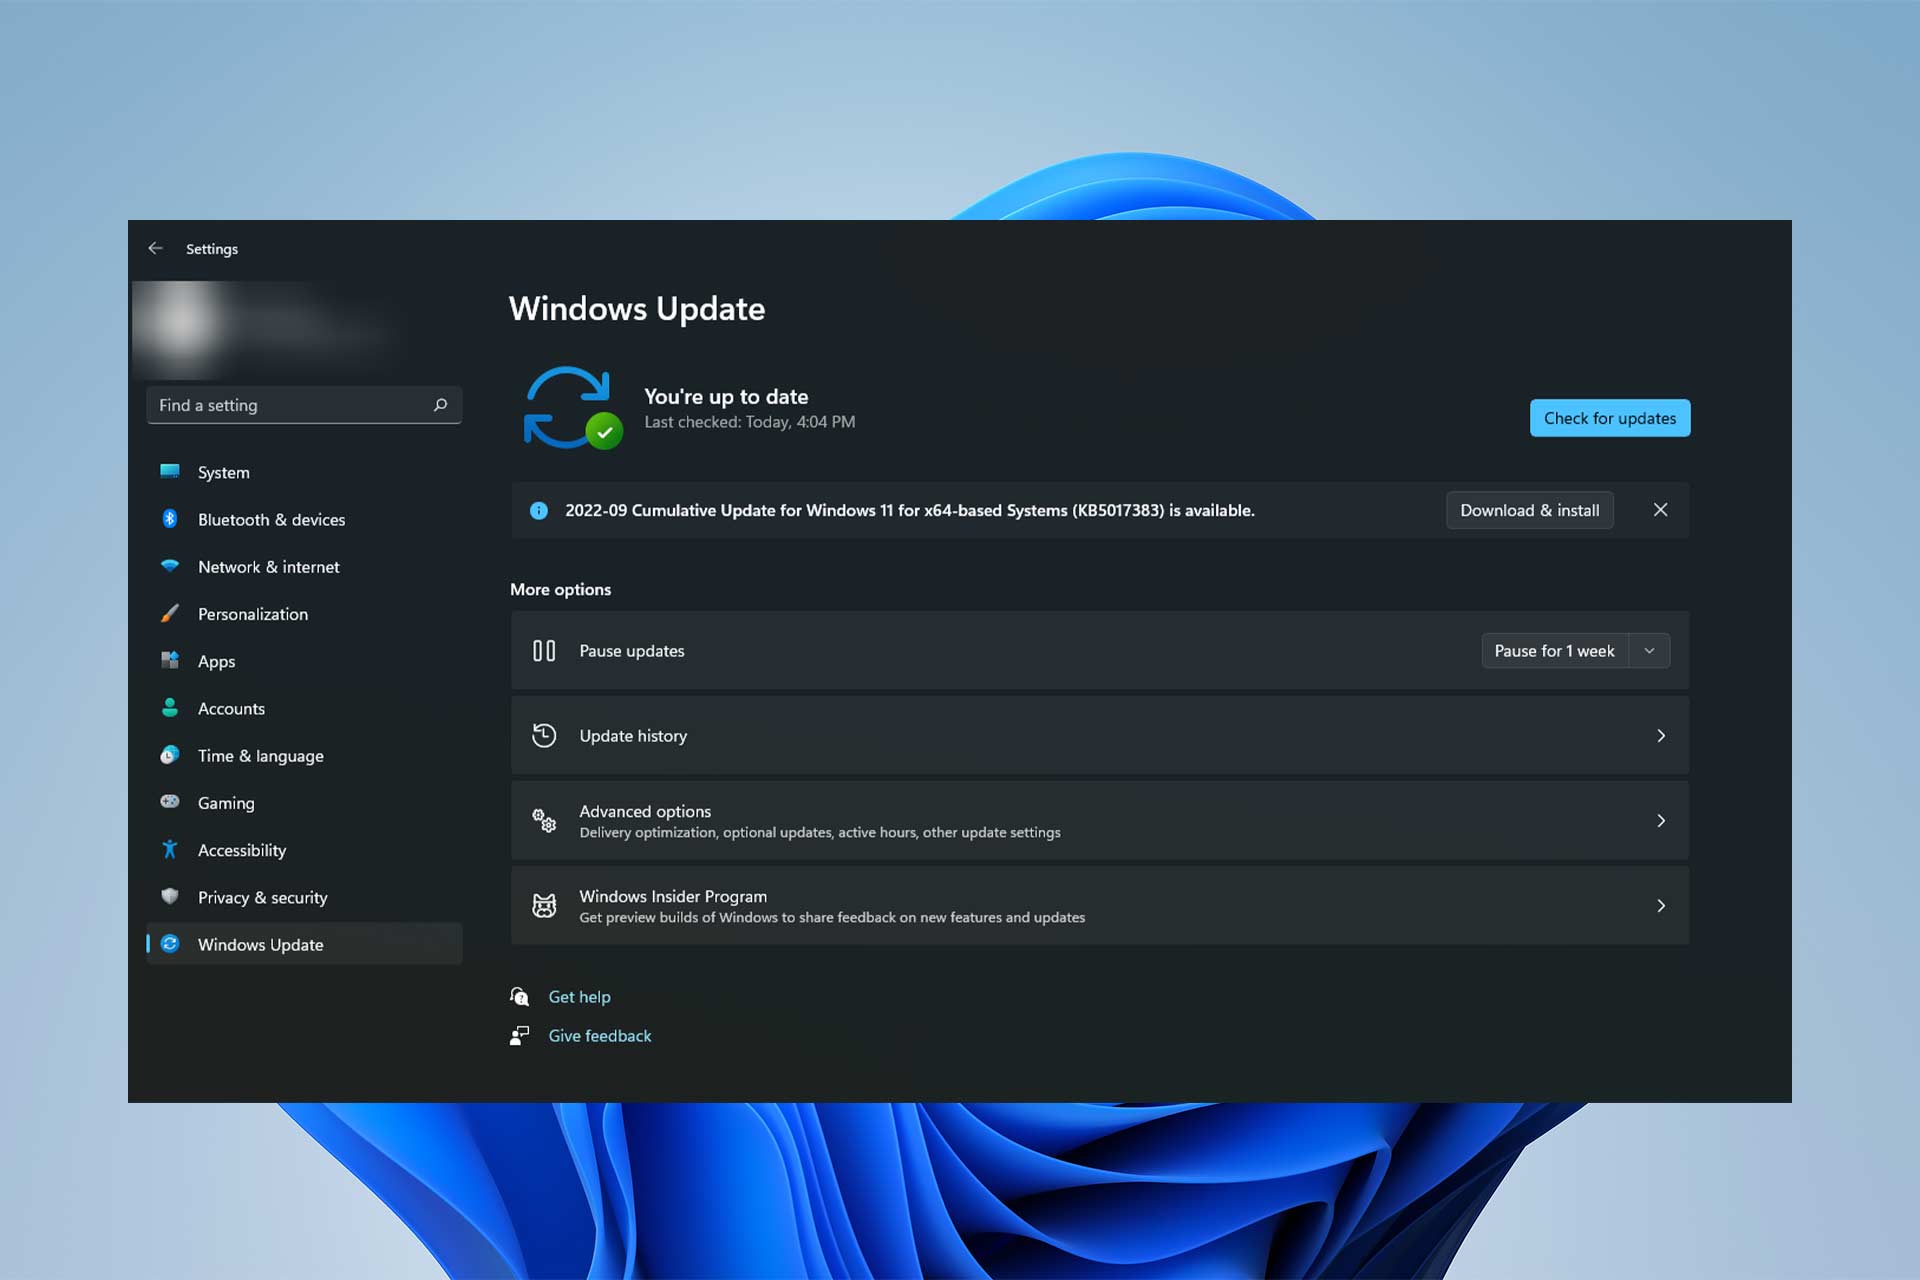The image size is (1920, 1280).
Task: Click the 2022-09 Cumulative Update message text
Action: [910, 510]
